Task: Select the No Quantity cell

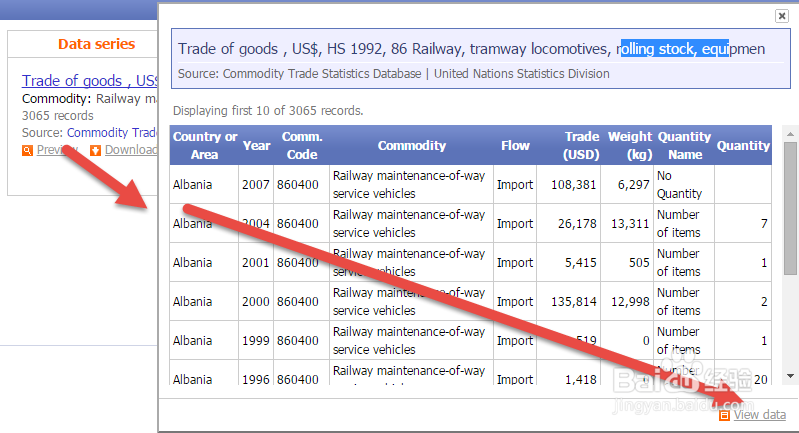Action: (x=684, y=184)
